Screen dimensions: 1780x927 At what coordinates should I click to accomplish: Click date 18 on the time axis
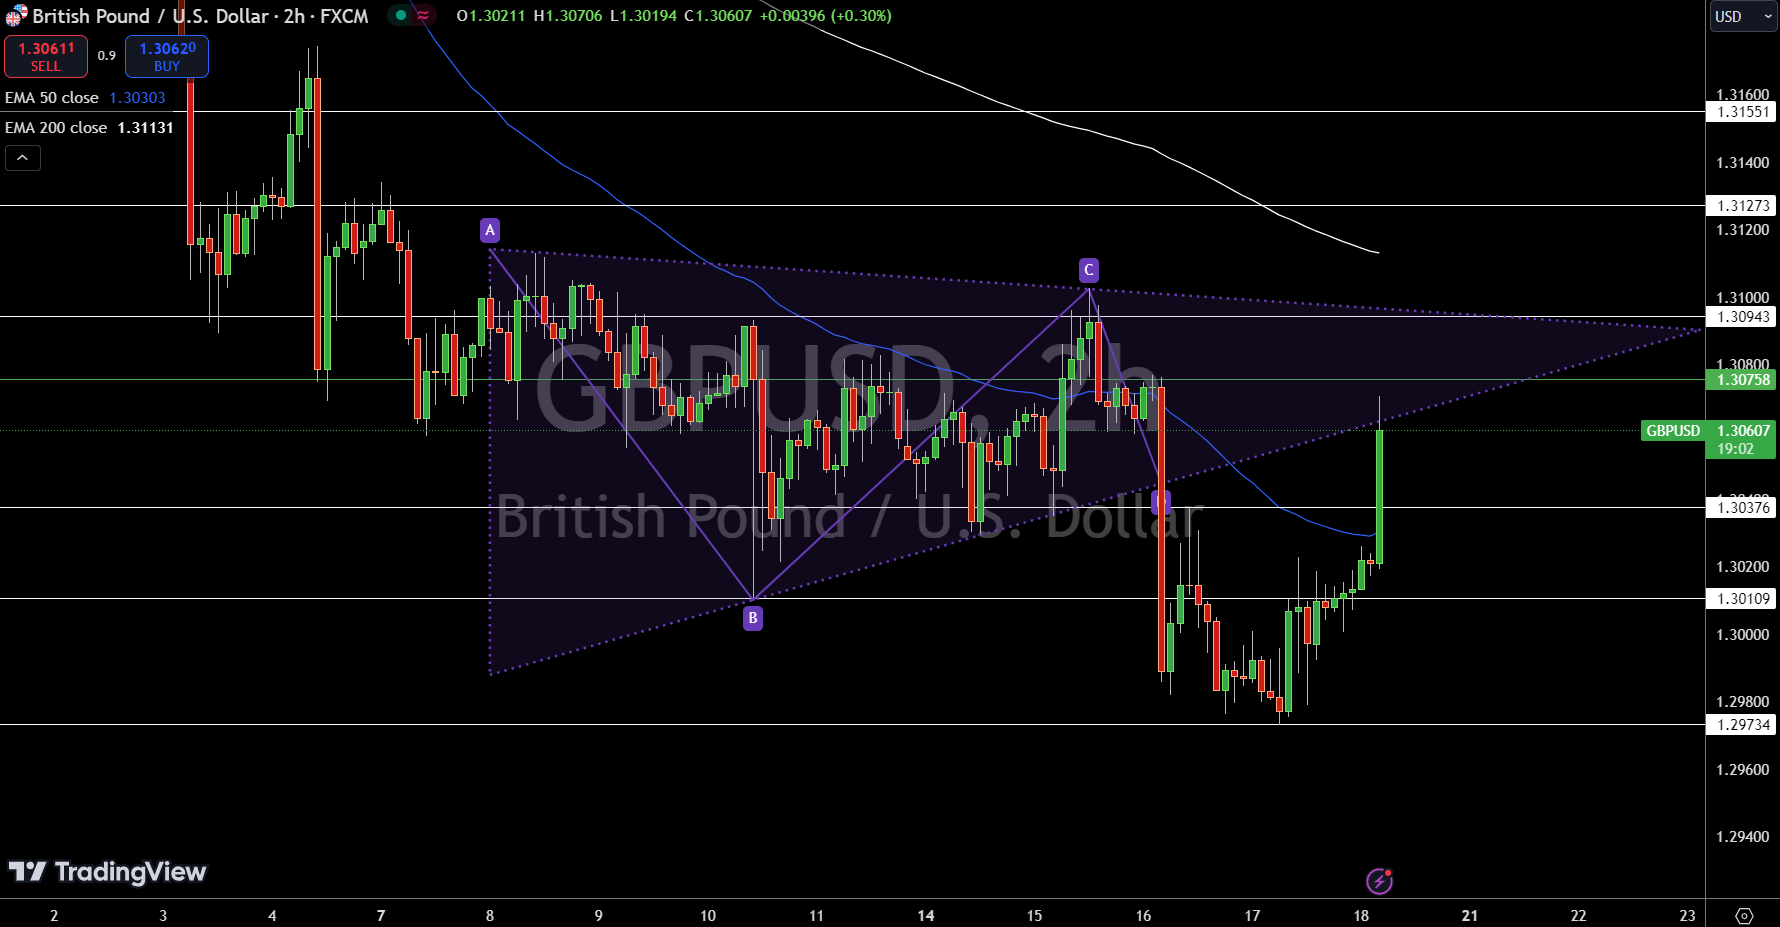1361,915
